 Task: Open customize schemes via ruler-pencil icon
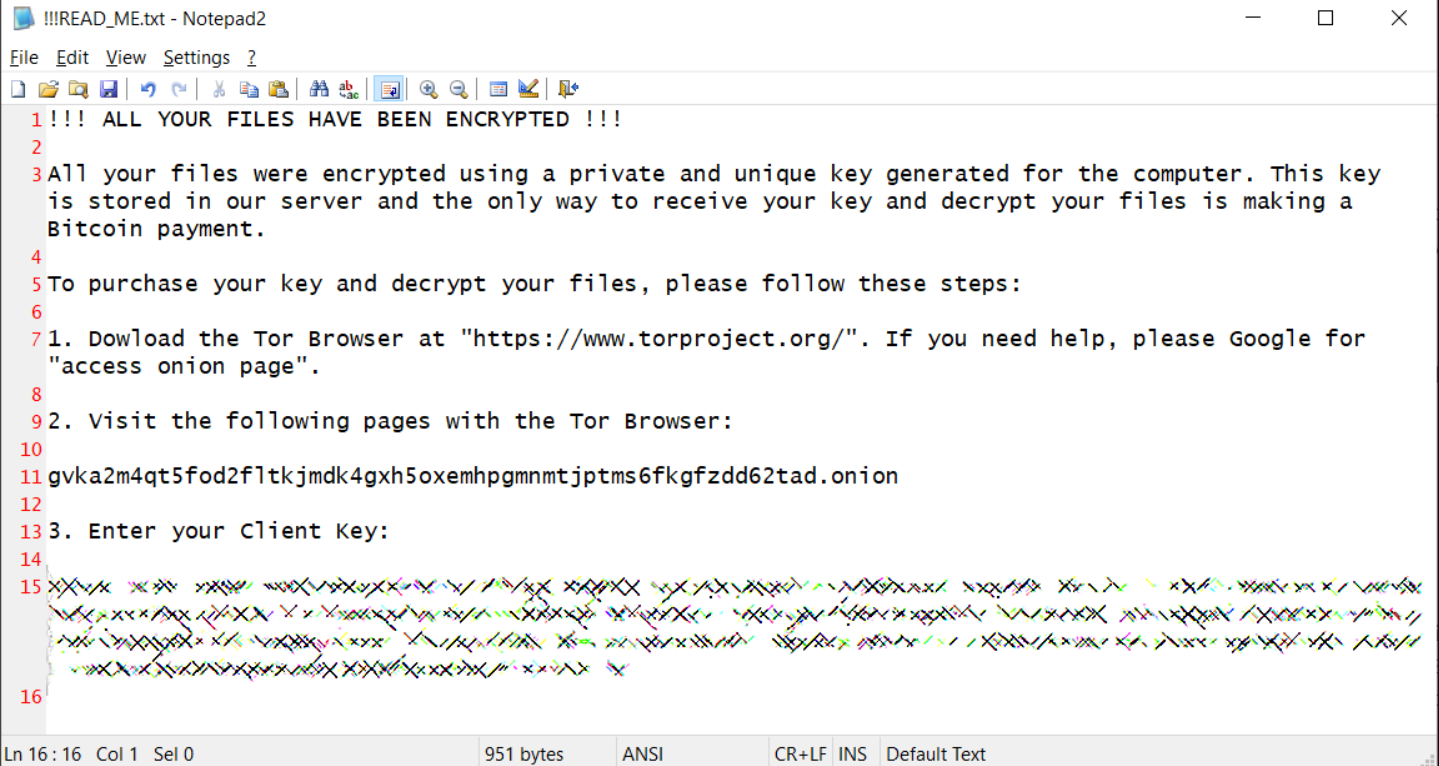(x=529, y=90)
